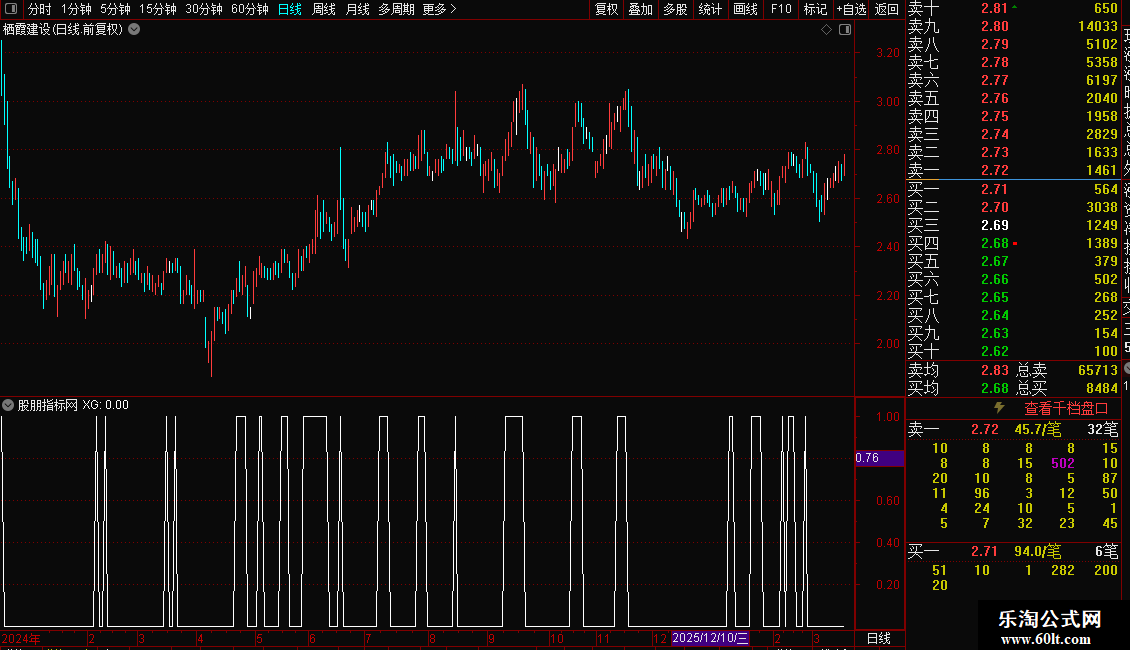Click the 0.76 indicator value tag
1130x650 pixels.
(879, 458)
